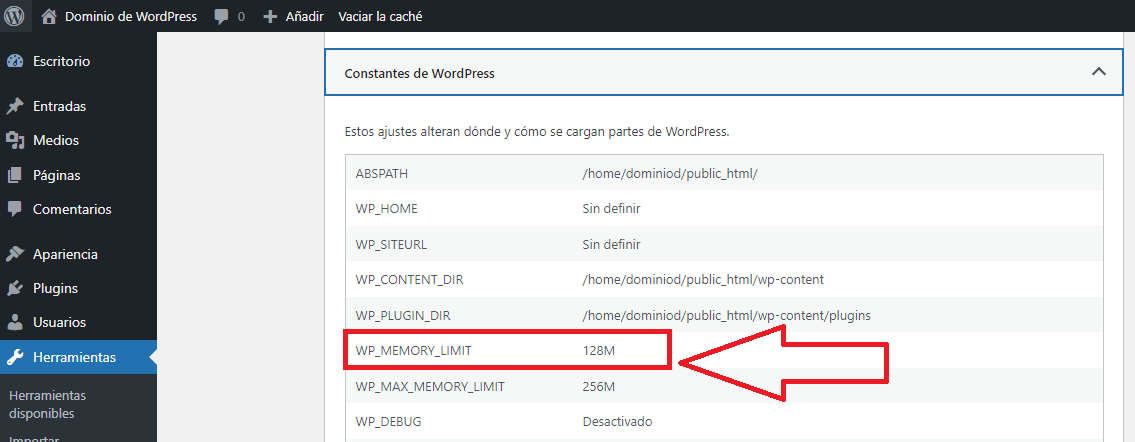Toggle the Constantes de WordPress panel header

tap(726, 73)
